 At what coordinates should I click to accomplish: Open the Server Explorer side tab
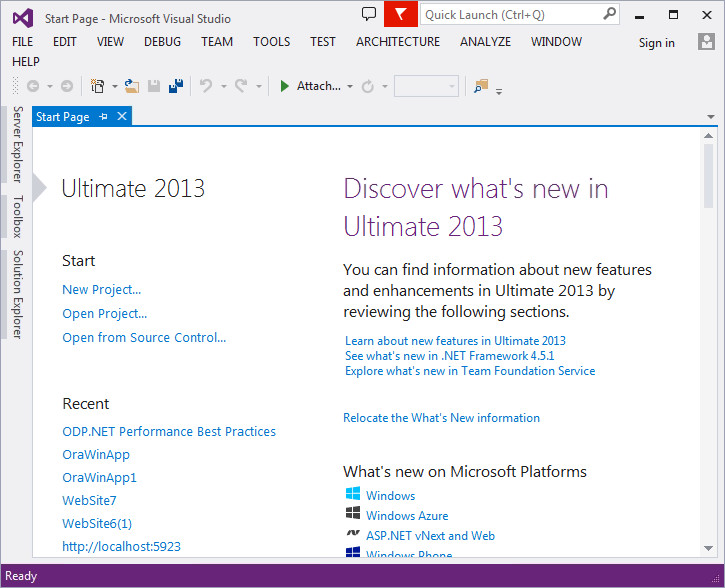tap(18, 144)
